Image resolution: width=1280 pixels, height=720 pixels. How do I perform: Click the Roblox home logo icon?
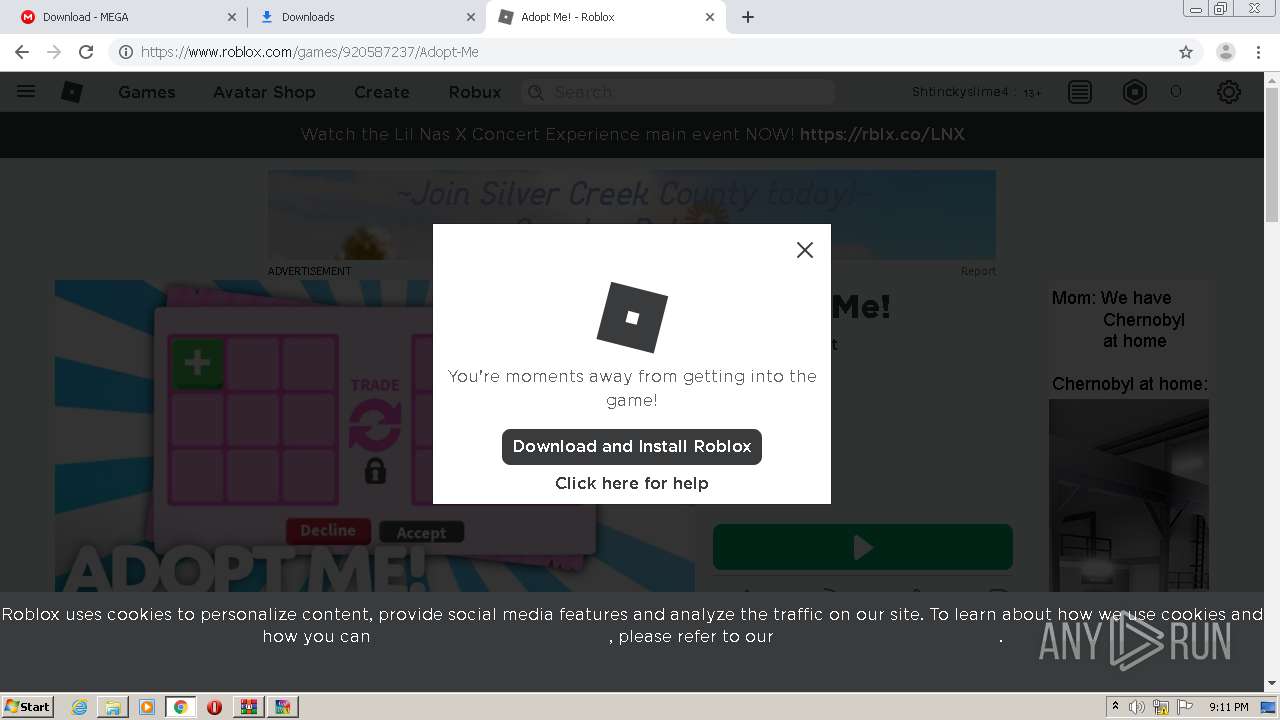[72, 92]
